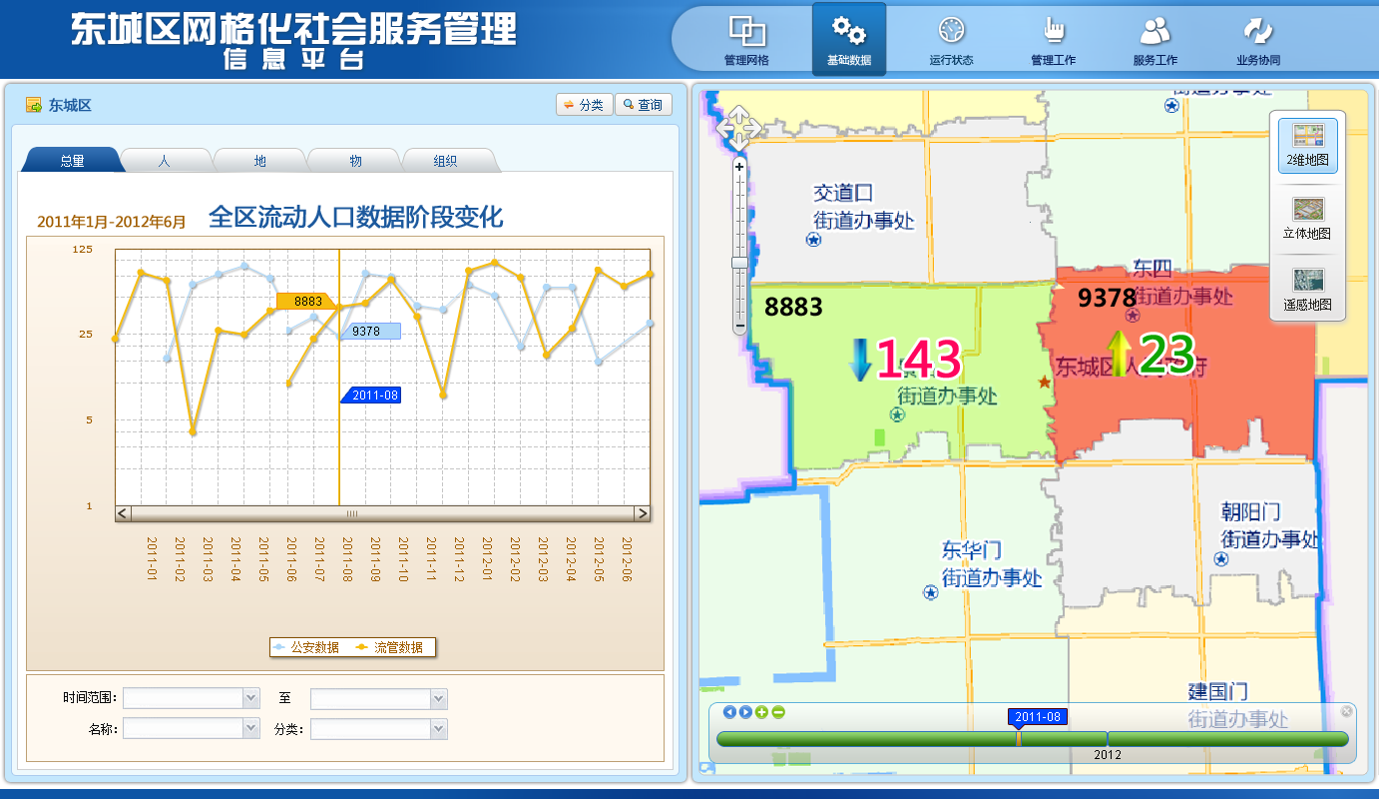Pan the map right with arrow
1379x799 pixels.
pos(754,129)
